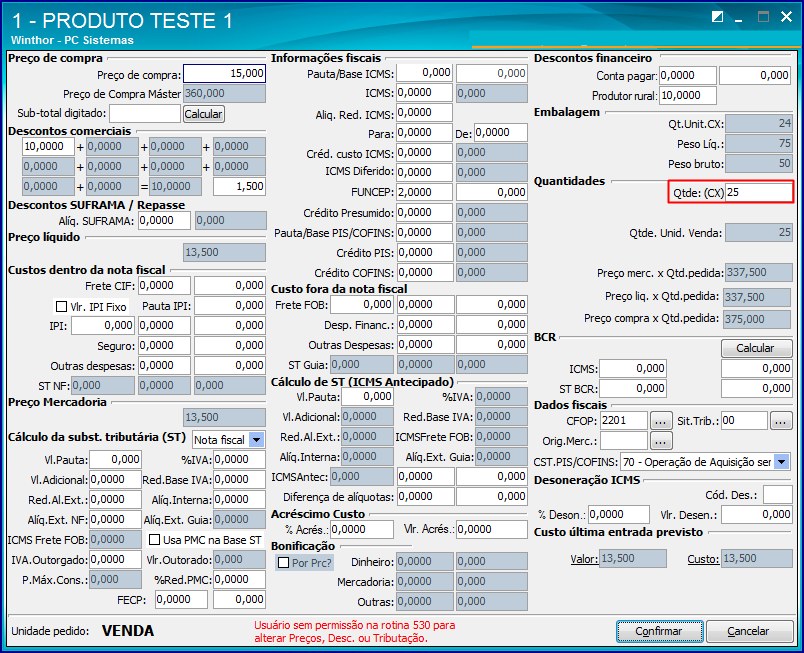Click the Pauta IPI value field
The width and height of the screenshot is (804, 653).
pos(230,306)
